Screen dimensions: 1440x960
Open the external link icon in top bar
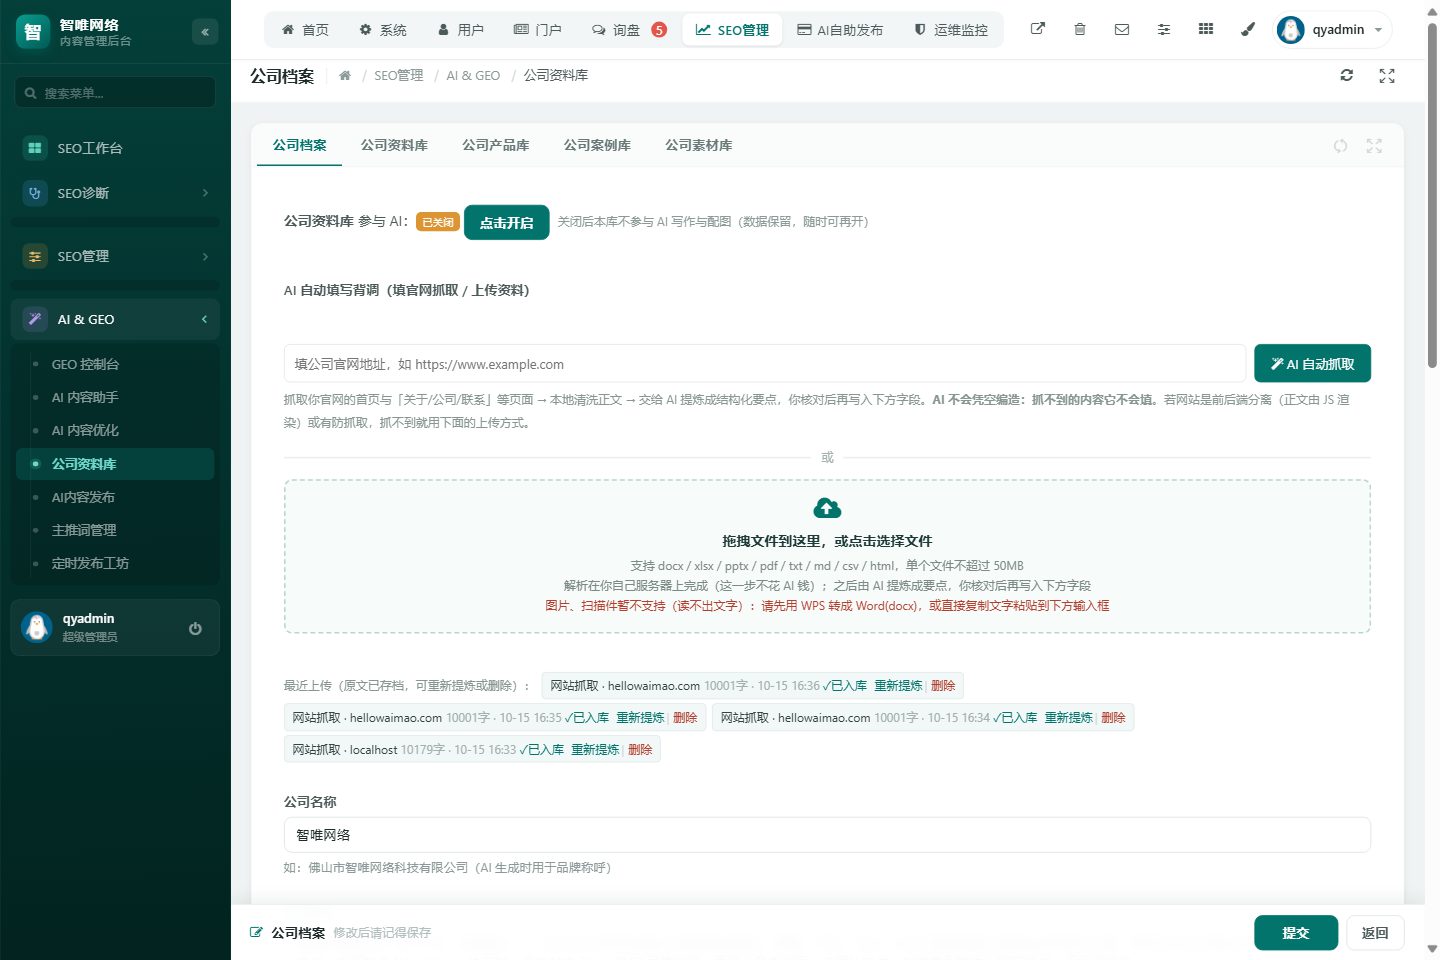tap(1038, 29)
